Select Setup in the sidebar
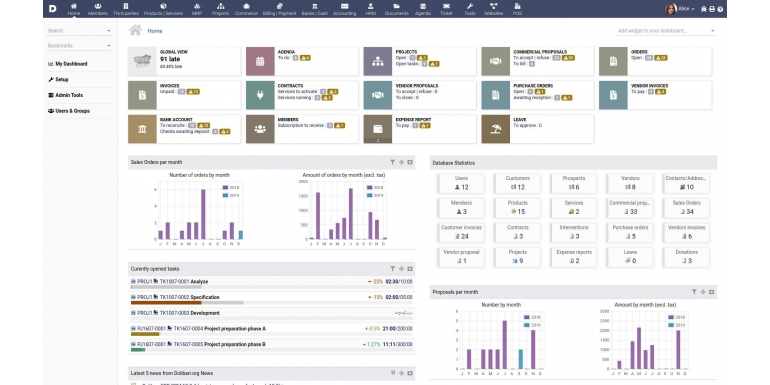 [58, 80]
